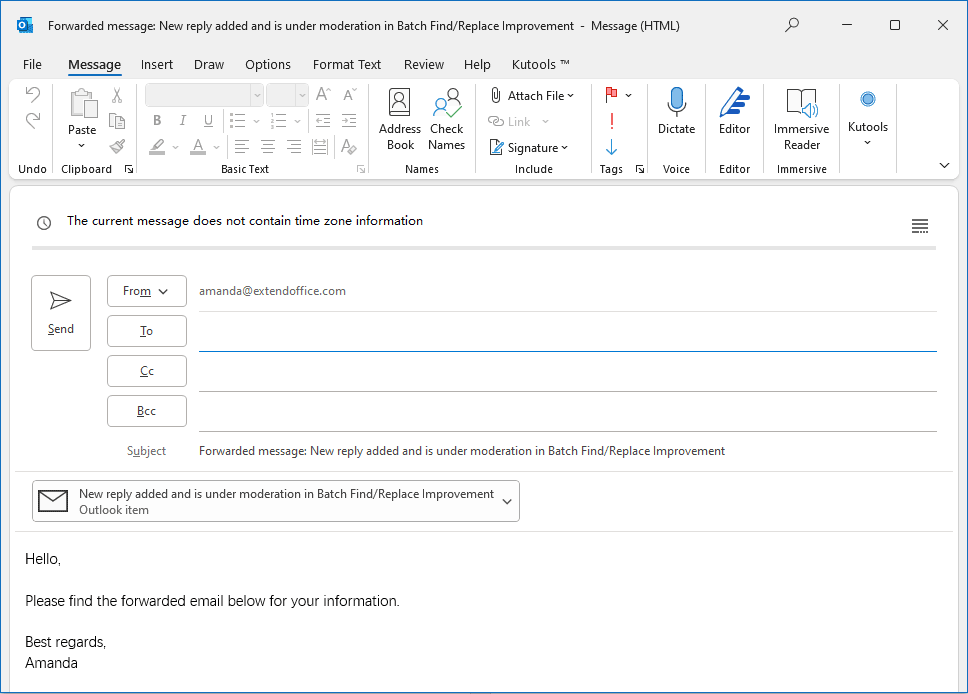Mark the message as High Importance
The height and width of the screenshot is (694, 968).
point(610,120)
